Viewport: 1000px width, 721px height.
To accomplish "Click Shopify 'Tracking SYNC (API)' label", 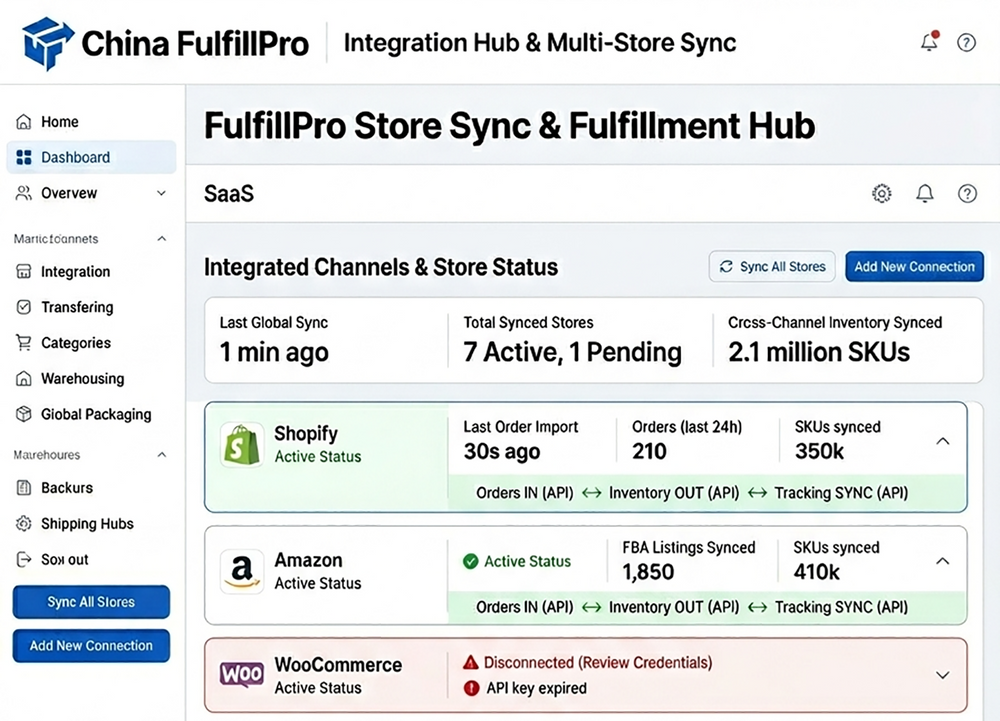I will [841, 493].
